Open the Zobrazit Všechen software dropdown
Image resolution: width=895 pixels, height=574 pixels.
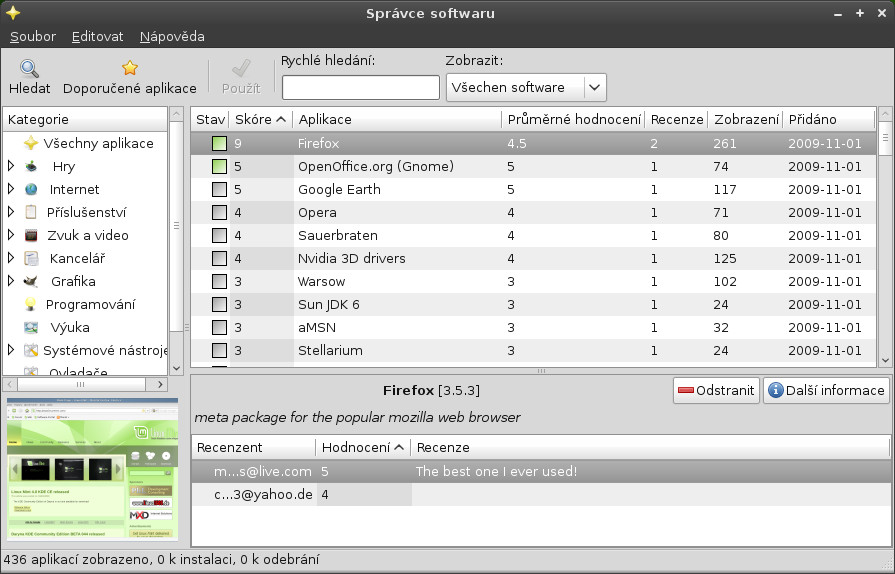526,88
